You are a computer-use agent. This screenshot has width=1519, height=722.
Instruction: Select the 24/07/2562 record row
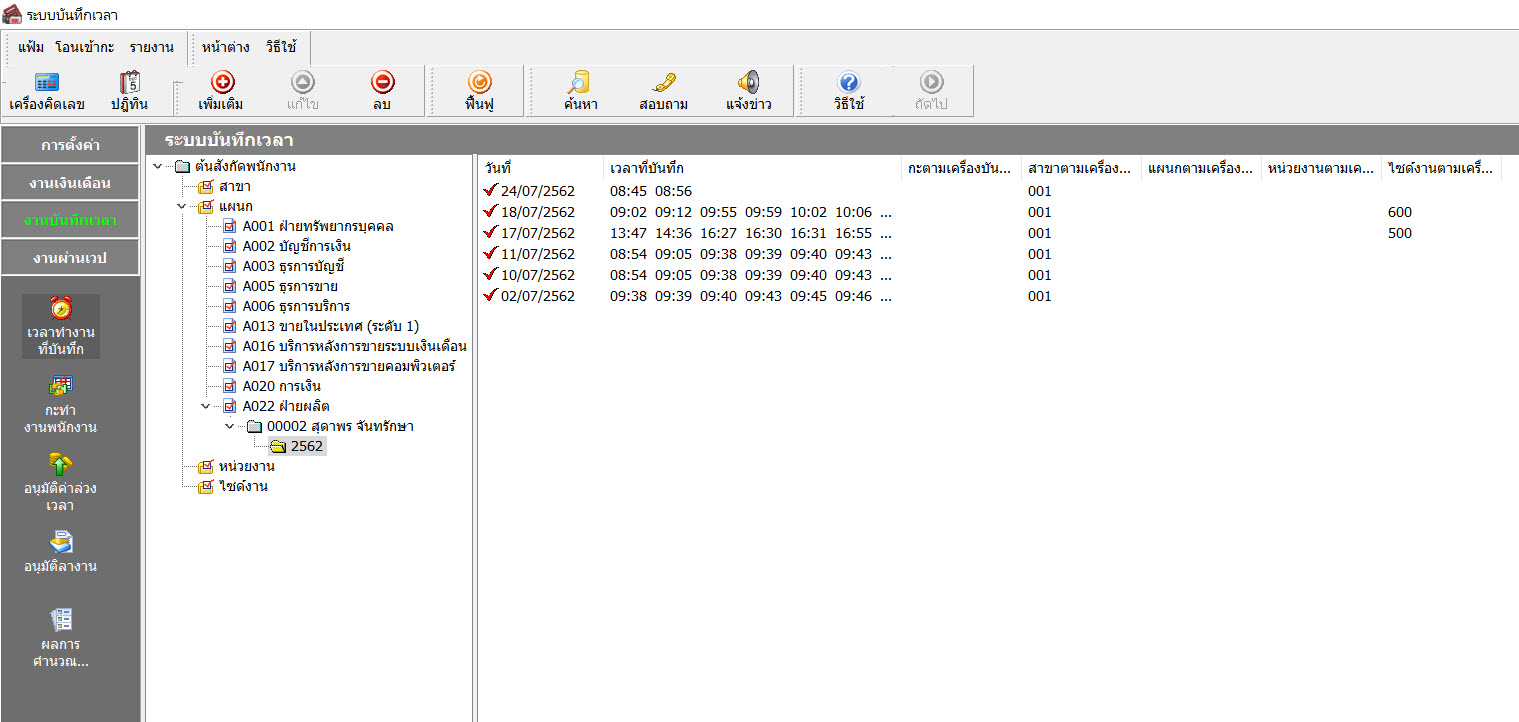click(x=990, y=191)
